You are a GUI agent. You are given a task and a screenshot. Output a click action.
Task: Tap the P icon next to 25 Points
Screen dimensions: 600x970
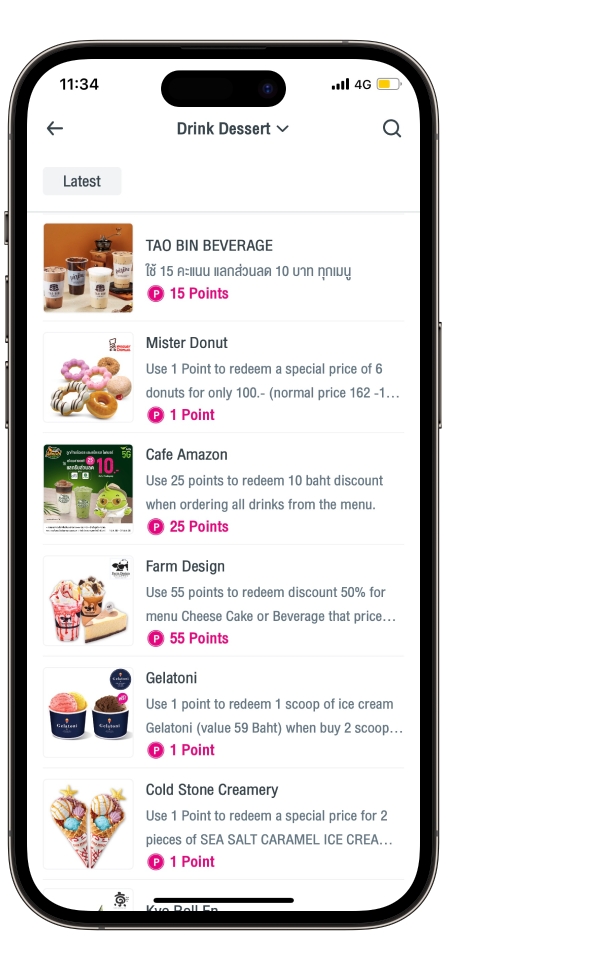(x=156, y=526)
